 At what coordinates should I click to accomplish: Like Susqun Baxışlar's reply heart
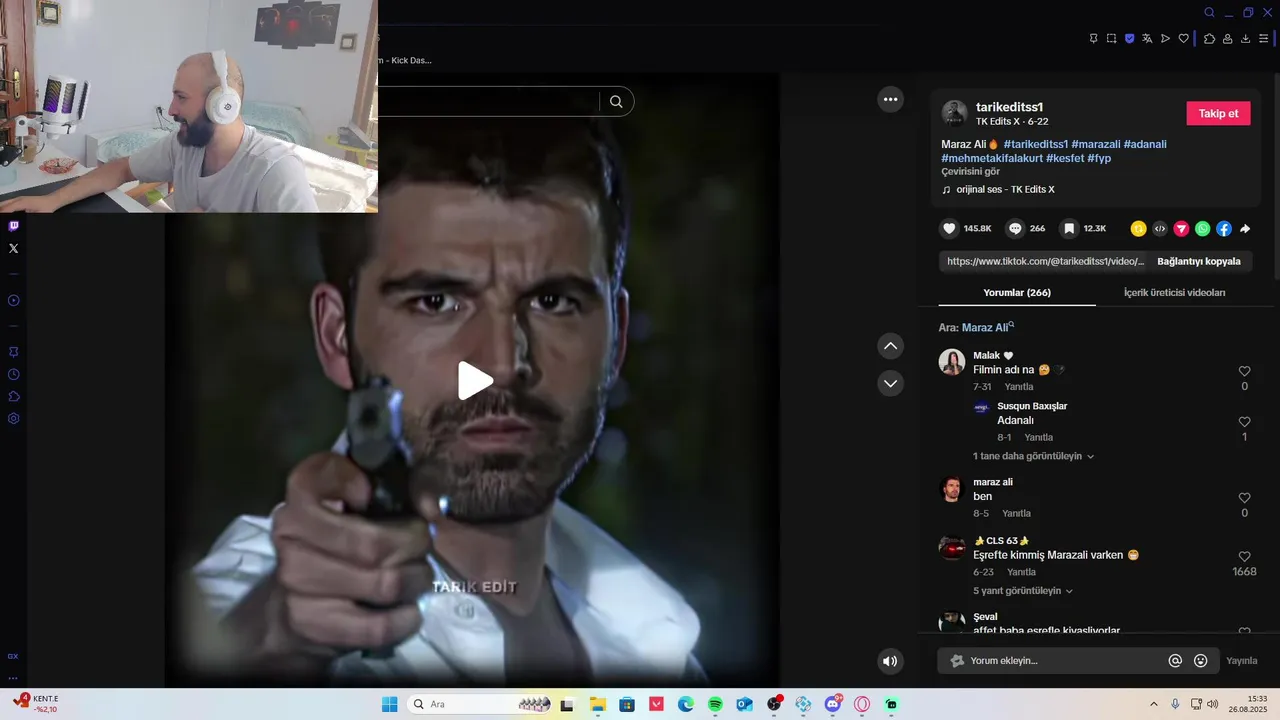pyautogui.click(x=1245, y=422)
